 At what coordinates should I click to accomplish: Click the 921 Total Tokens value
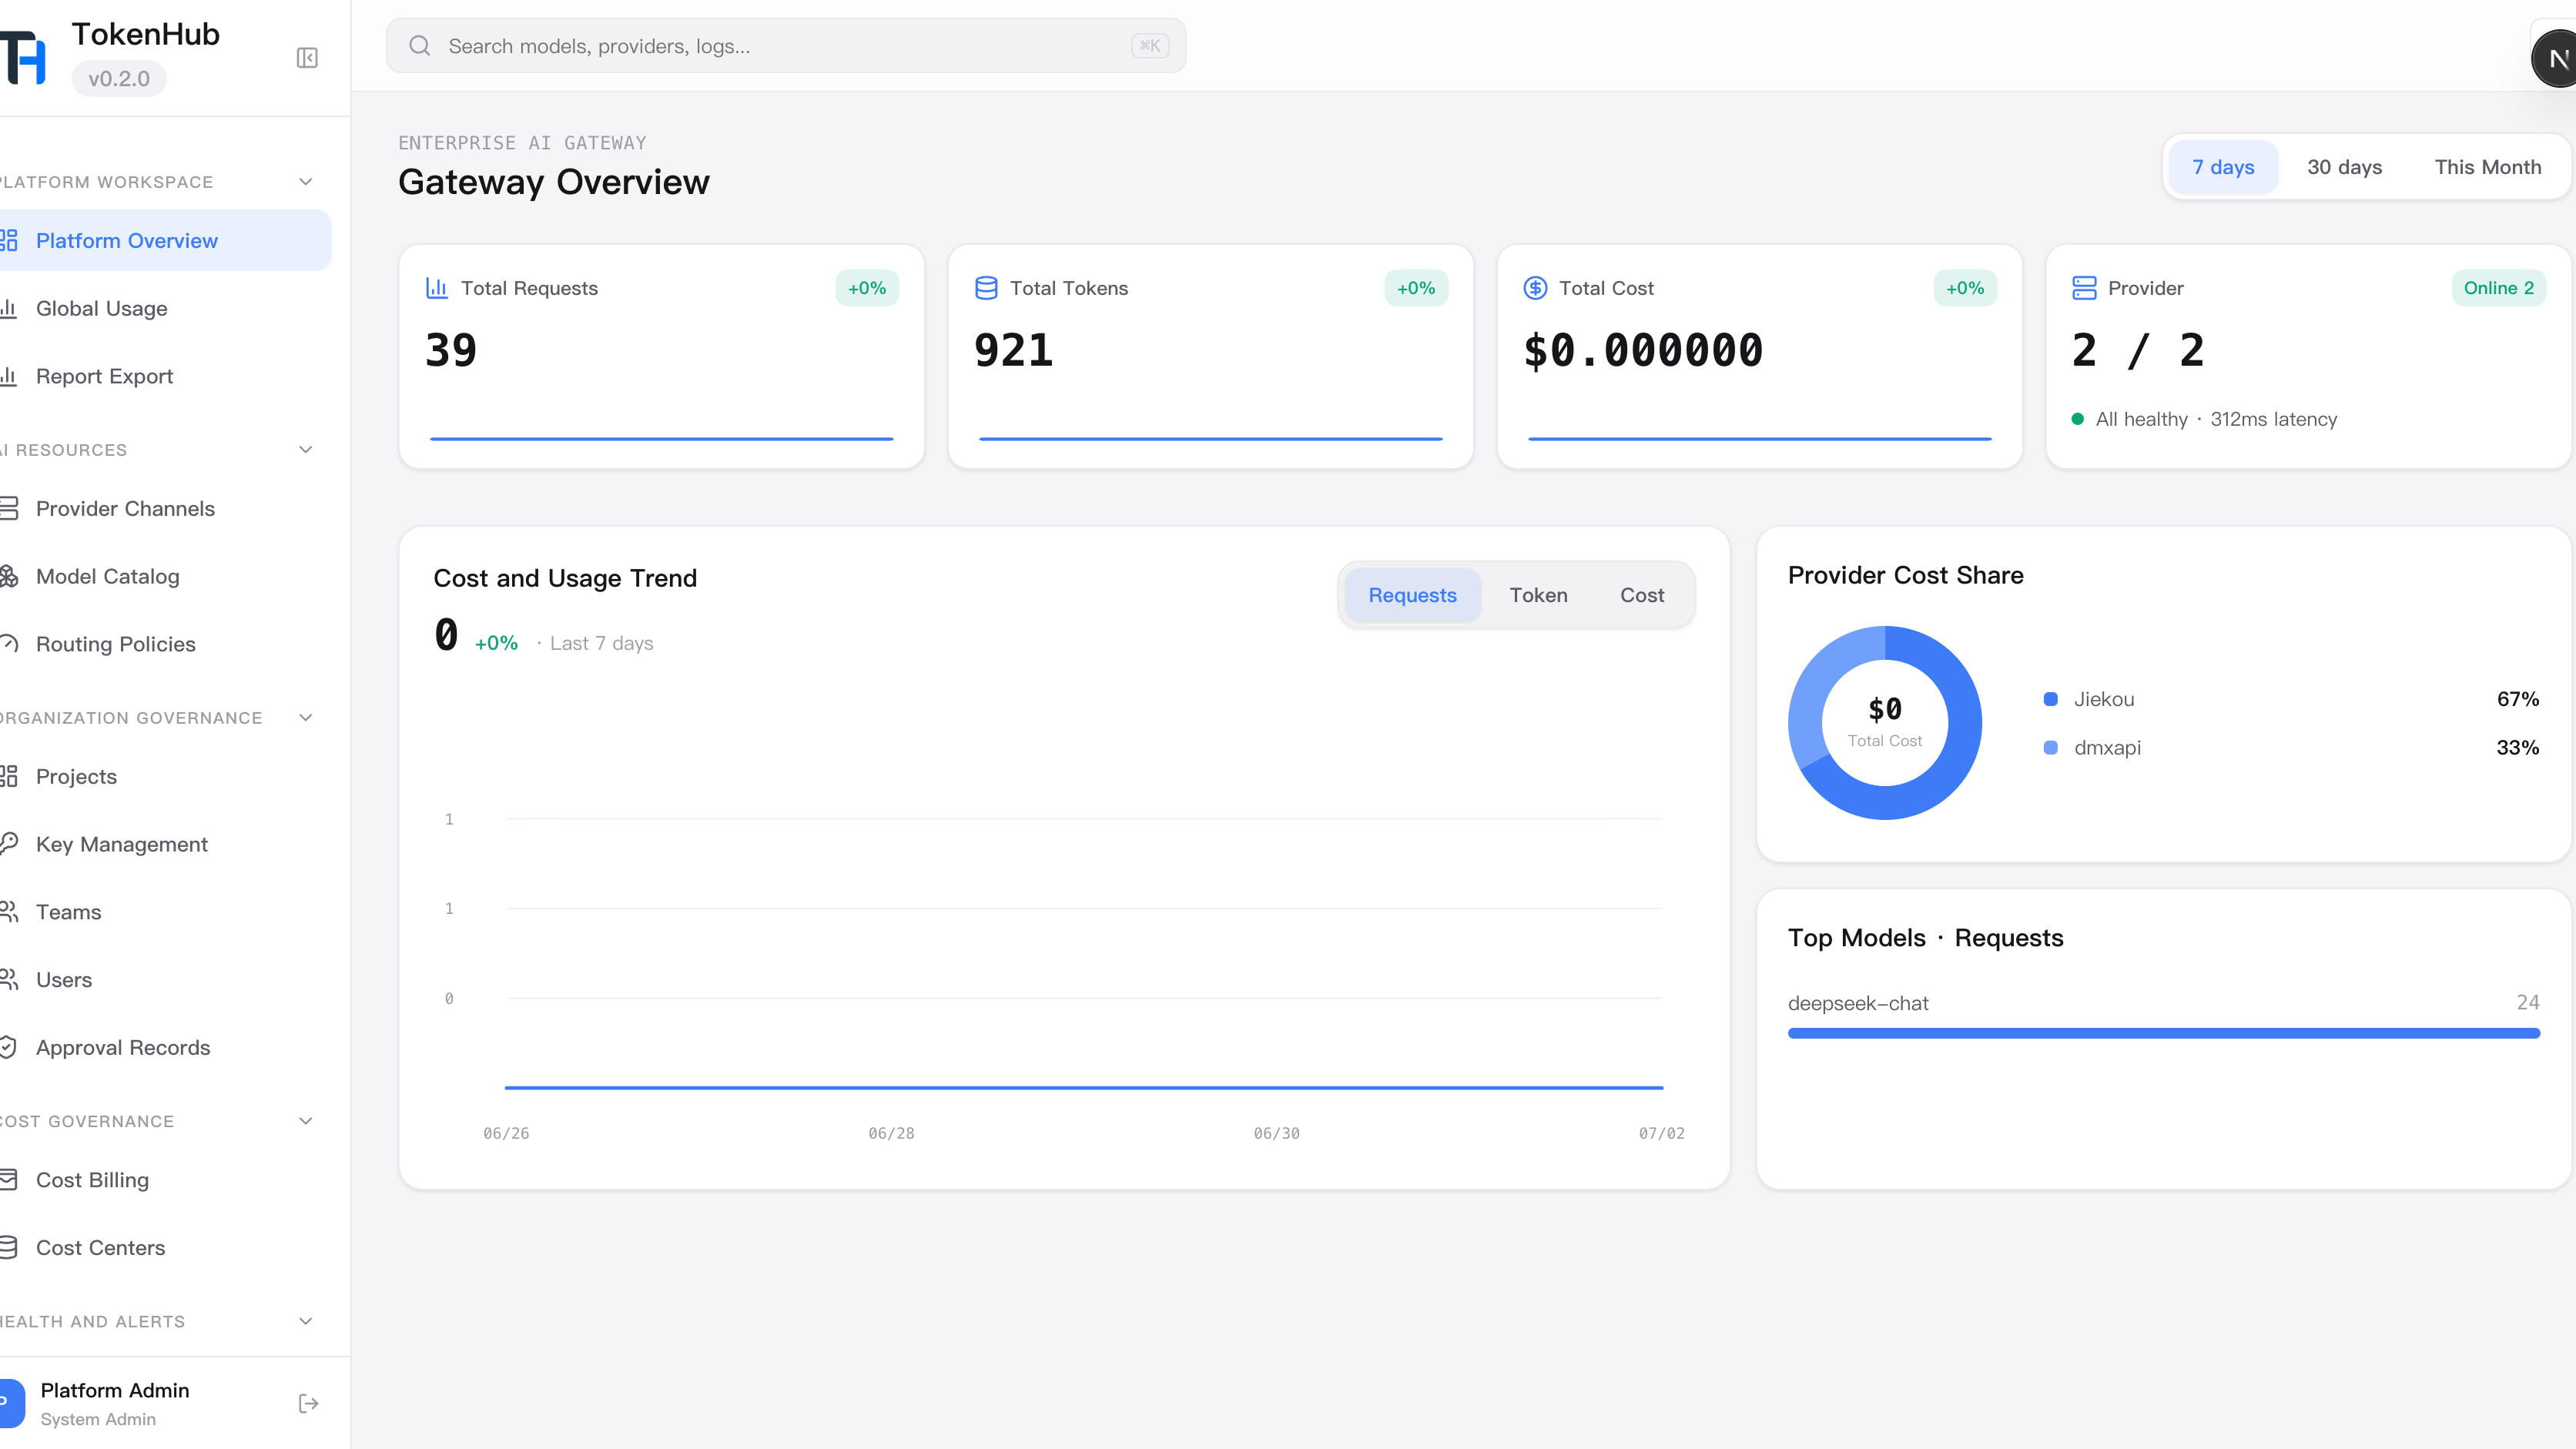[1014, 350]
